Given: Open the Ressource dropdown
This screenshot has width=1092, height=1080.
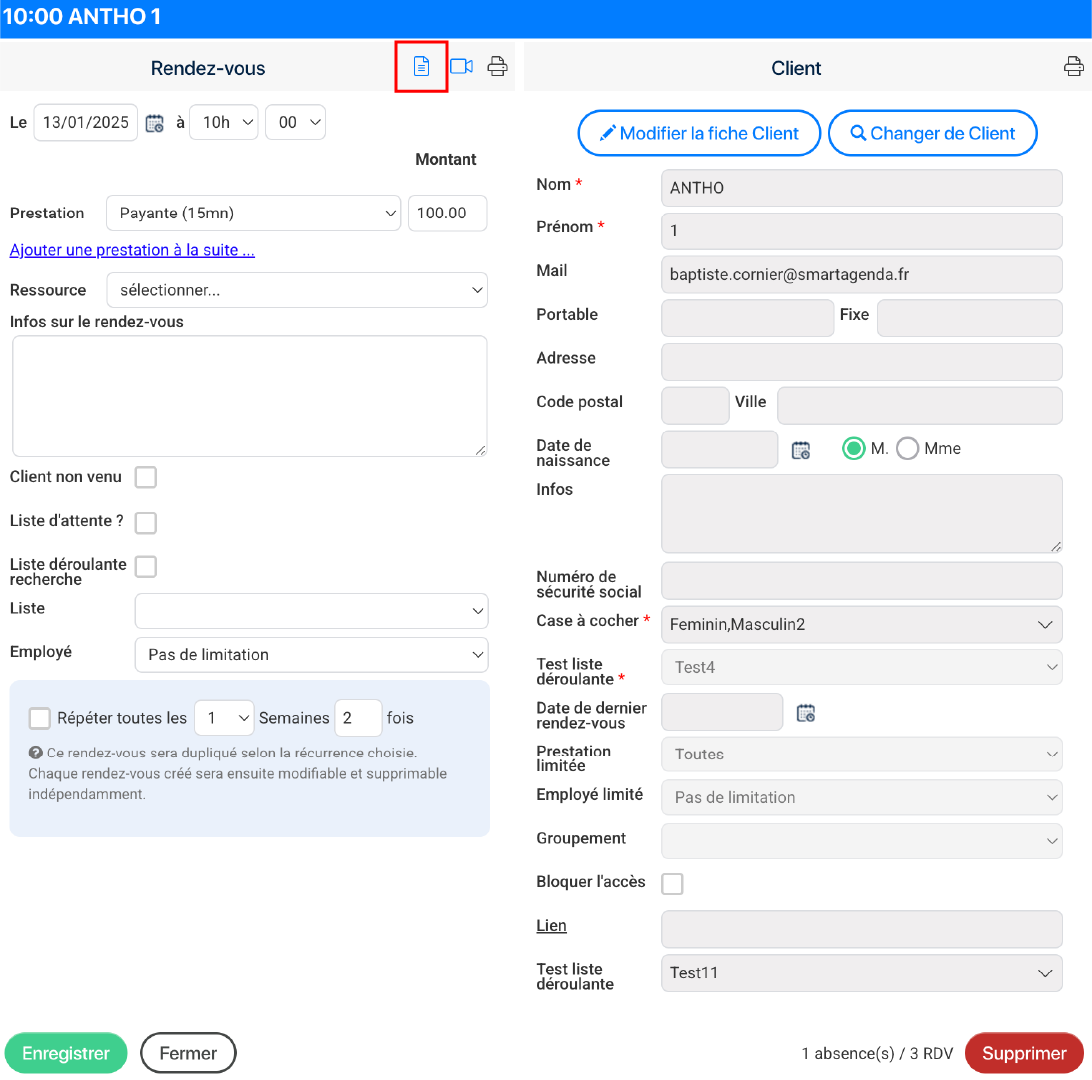Looking at the screenshot, I should (296, 290).
